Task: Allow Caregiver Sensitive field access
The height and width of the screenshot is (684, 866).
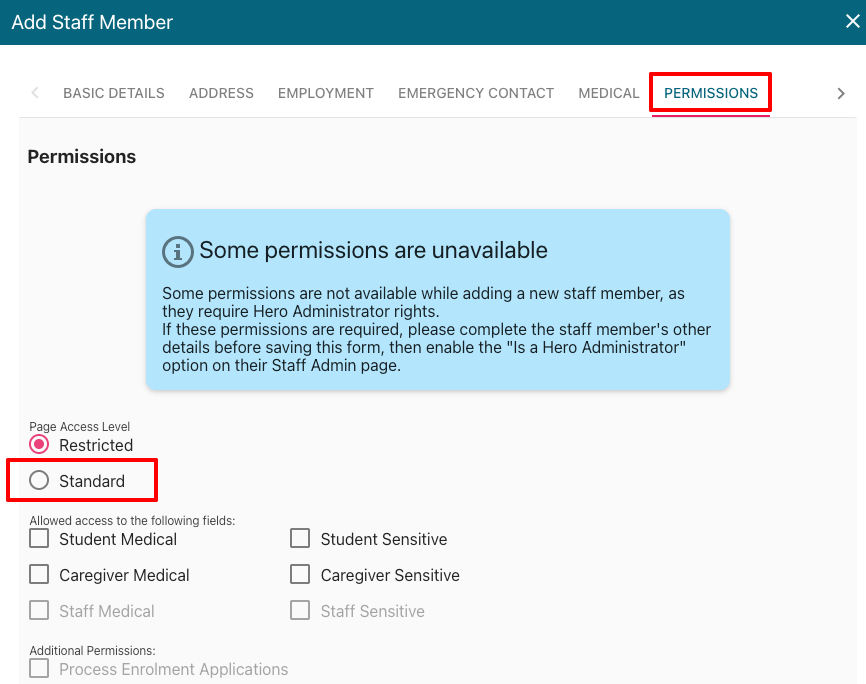Action: tap(300, 575)
